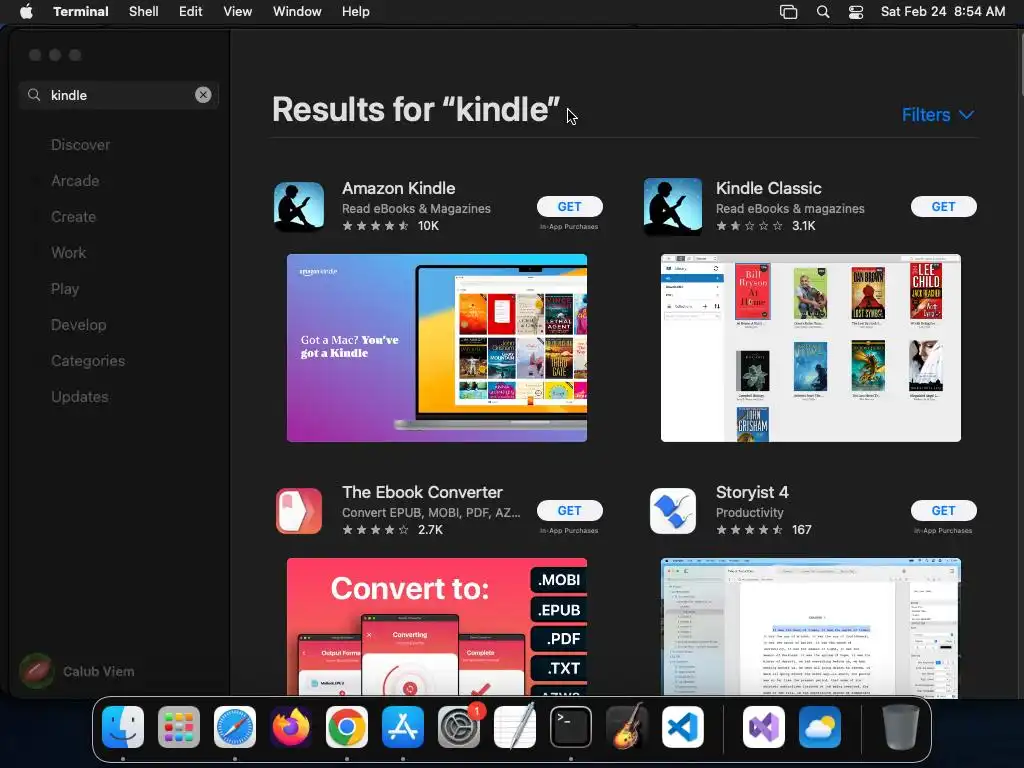
Task: Select Develop in the sidebar
Action: [78, 325]
